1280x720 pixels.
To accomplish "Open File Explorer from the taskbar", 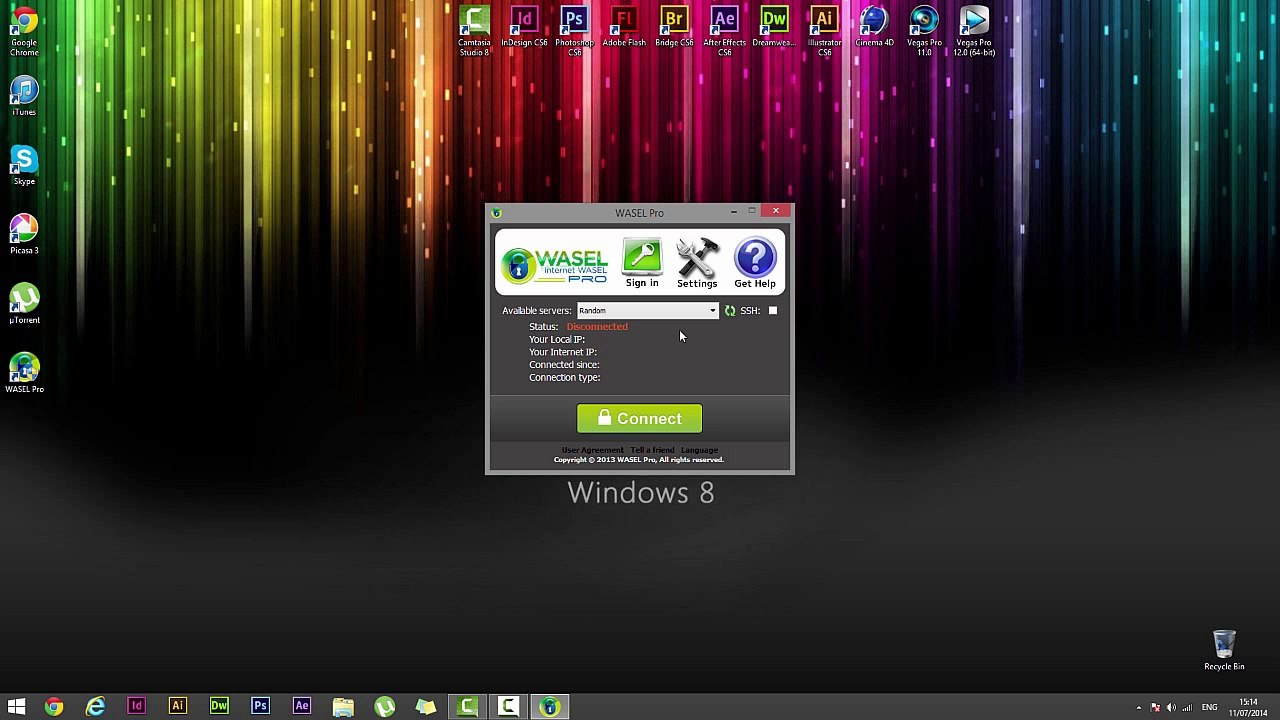I will [x=343, y=707].
